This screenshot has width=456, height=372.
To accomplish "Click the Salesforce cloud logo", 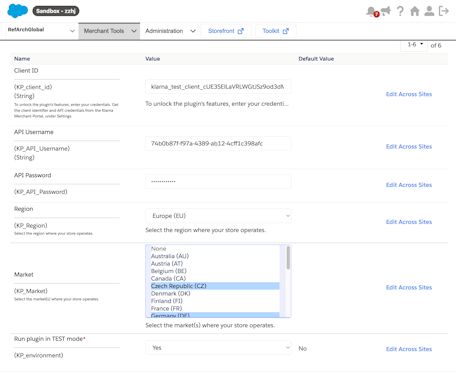I will pyautogui.click(x=17, y=11).
